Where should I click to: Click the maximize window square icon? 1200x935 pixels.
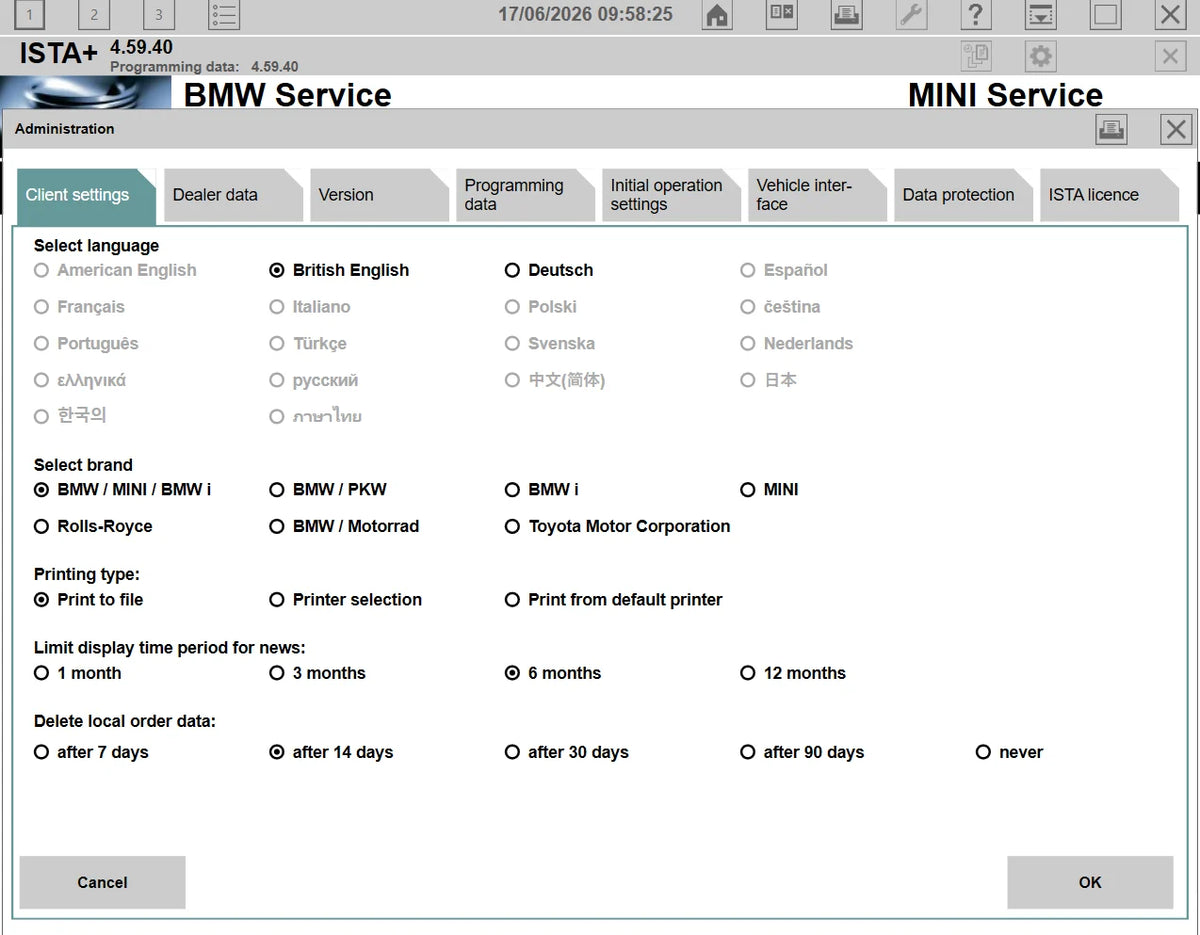(1105, 15)
